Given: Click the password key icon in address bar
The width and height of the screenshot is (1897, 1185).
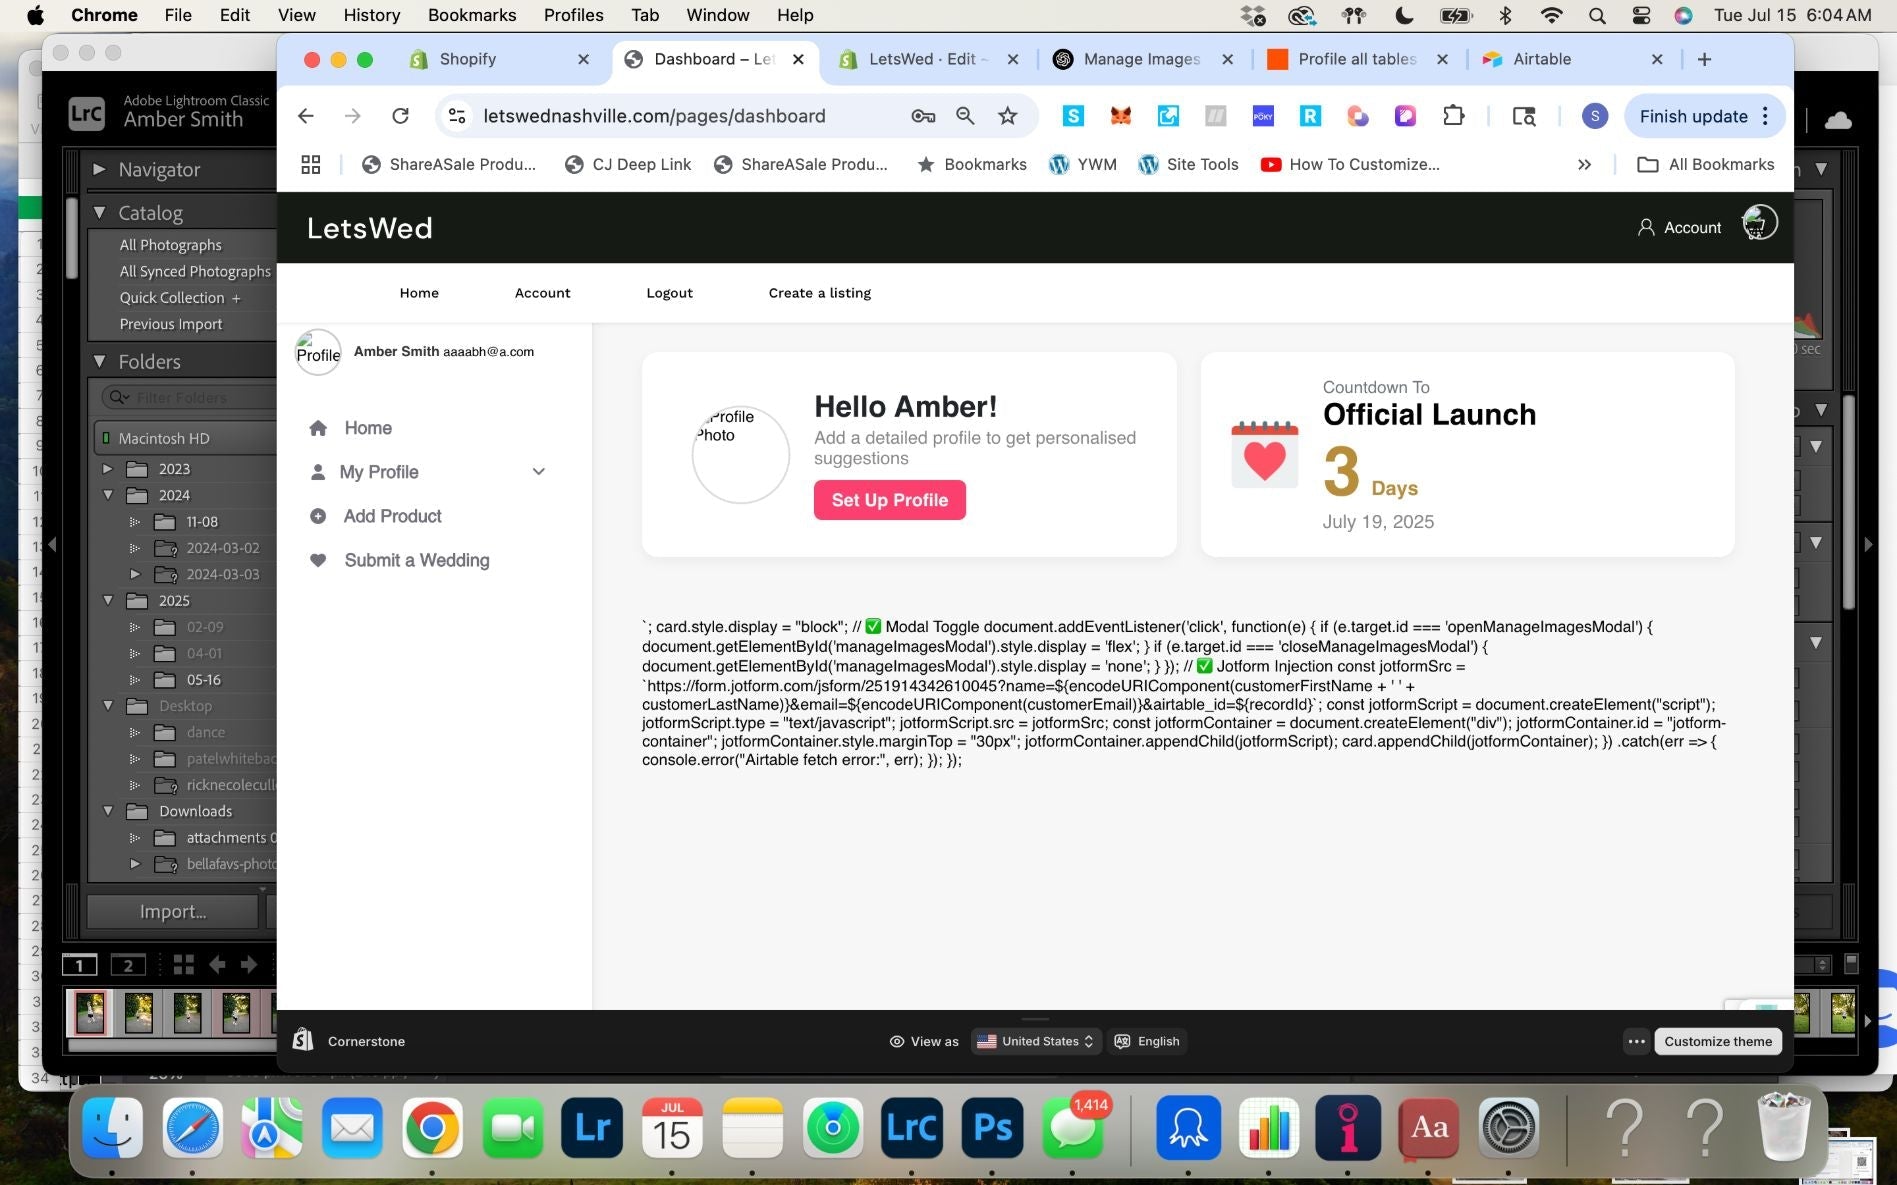Looking at the screenshot, I should [922, 116].
